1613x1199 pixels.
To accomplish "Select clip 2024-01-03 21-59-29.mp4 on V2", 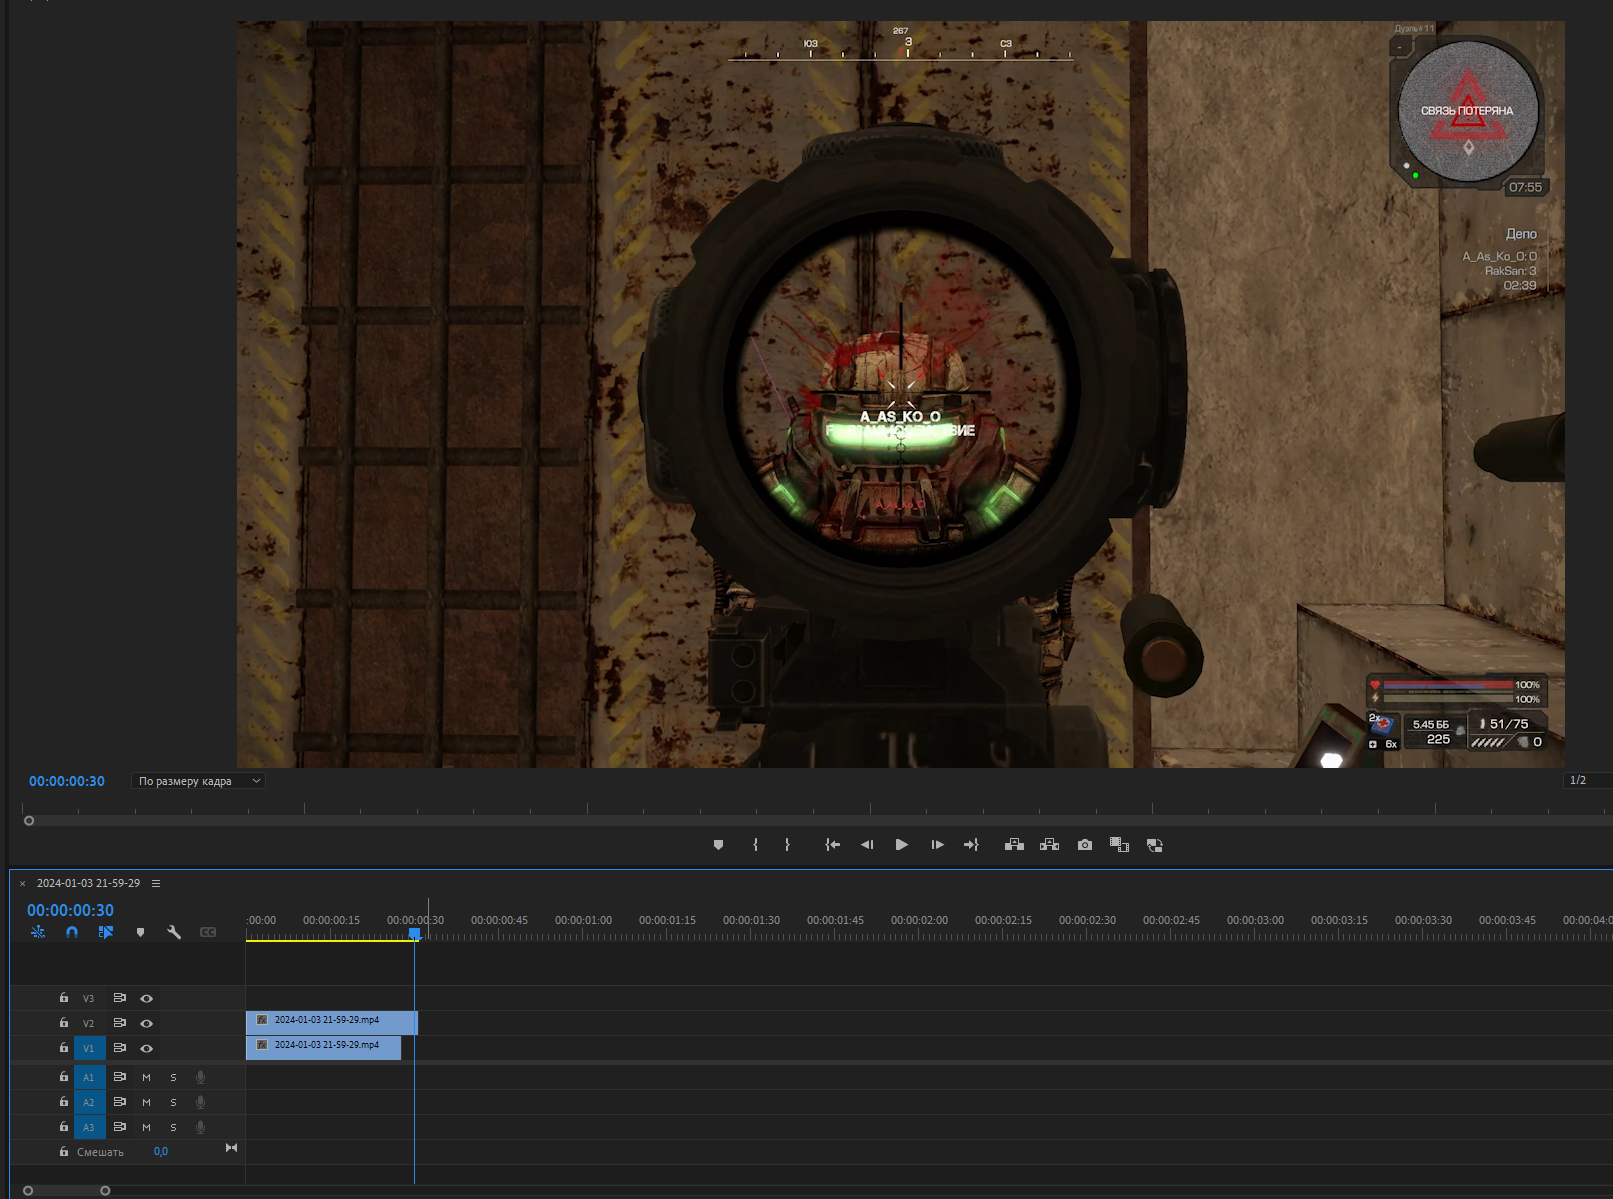I will (332, 1022).
